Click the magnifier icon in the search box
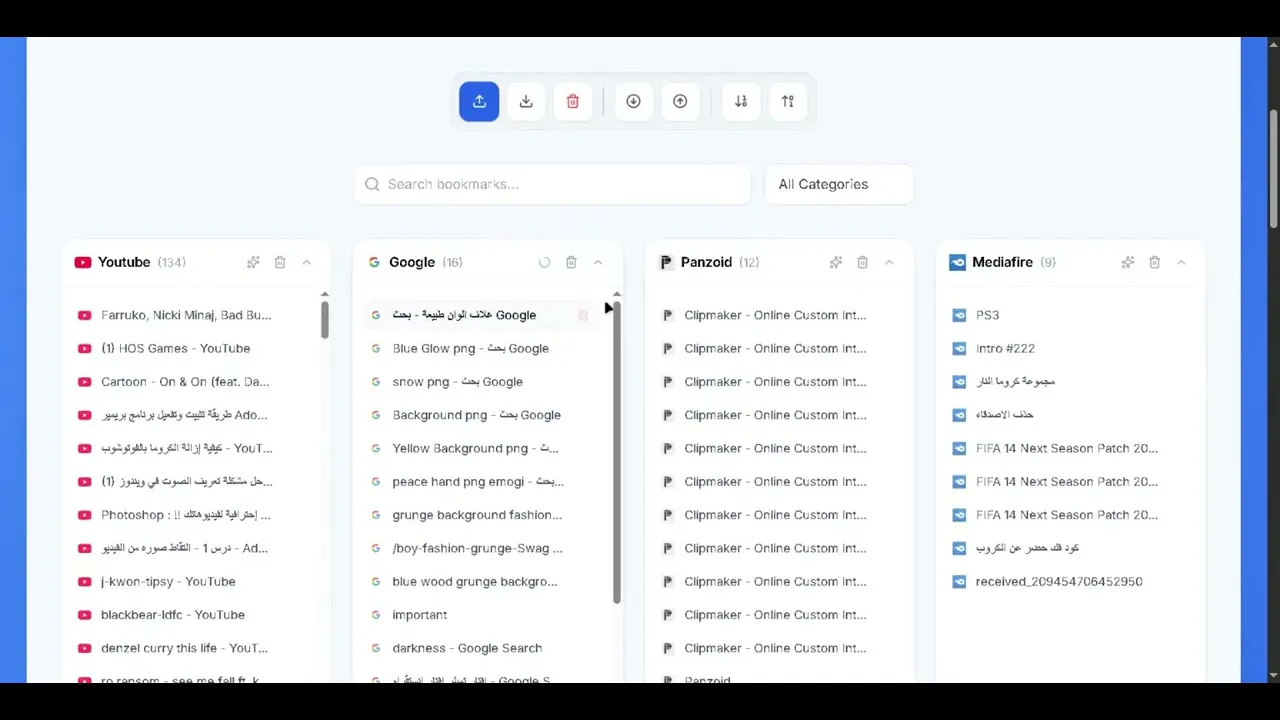Screen dimensions: 1280x720 point(372,184)
